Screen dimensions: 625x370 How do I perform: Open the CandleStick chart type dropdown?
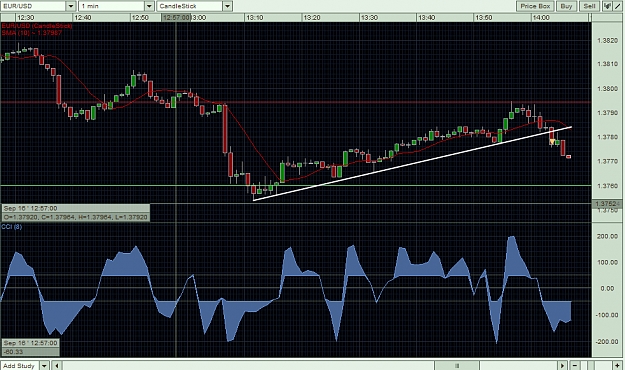pos(227,6)
